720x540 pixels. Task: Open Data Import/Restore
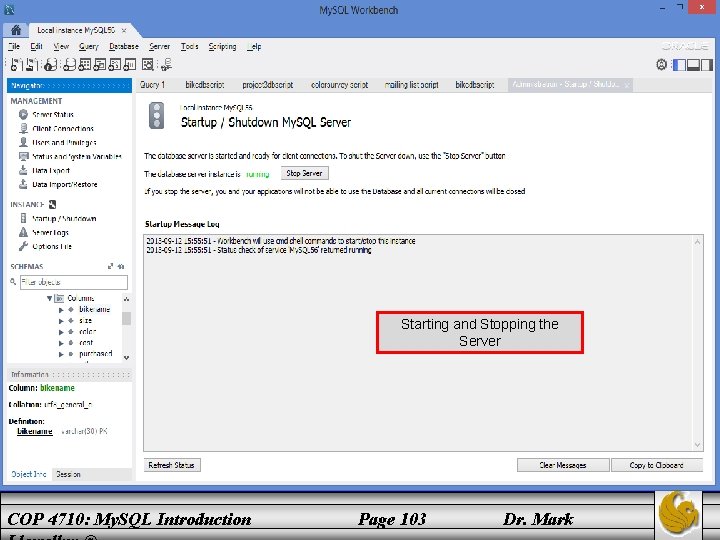click(x=65, y=185)
